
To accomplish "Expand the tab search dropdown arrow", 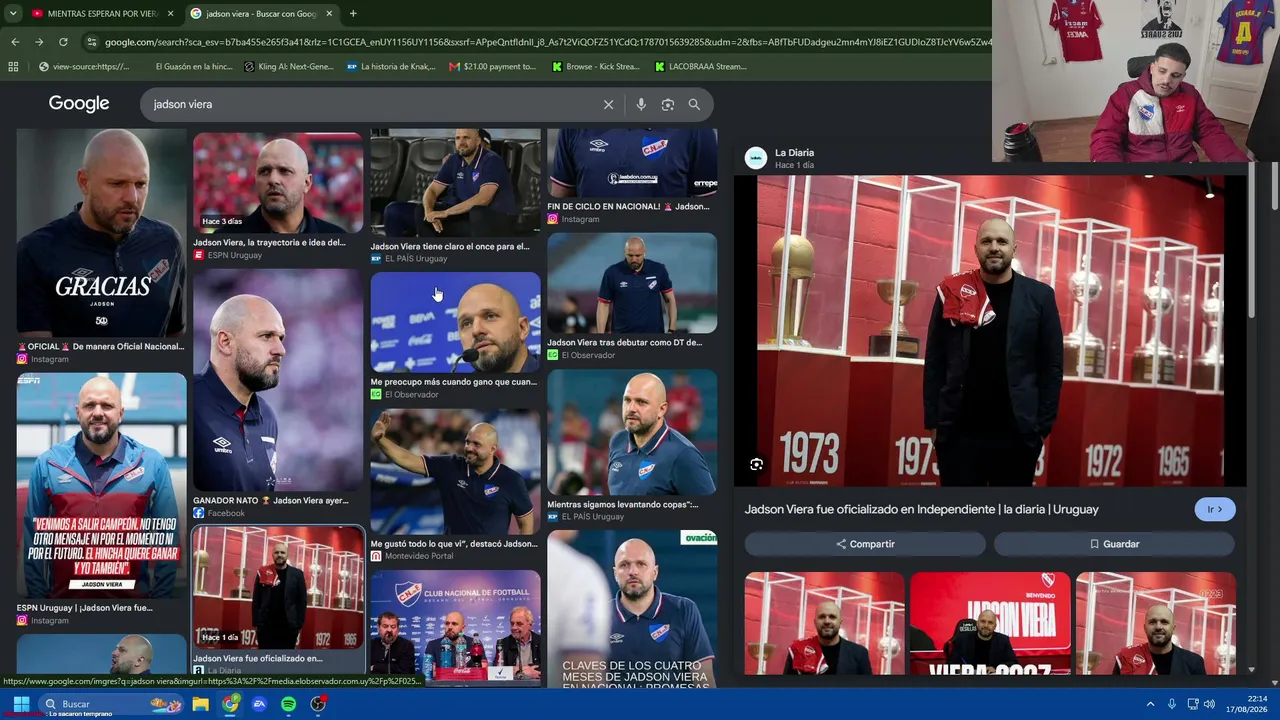I will point(12,14).
